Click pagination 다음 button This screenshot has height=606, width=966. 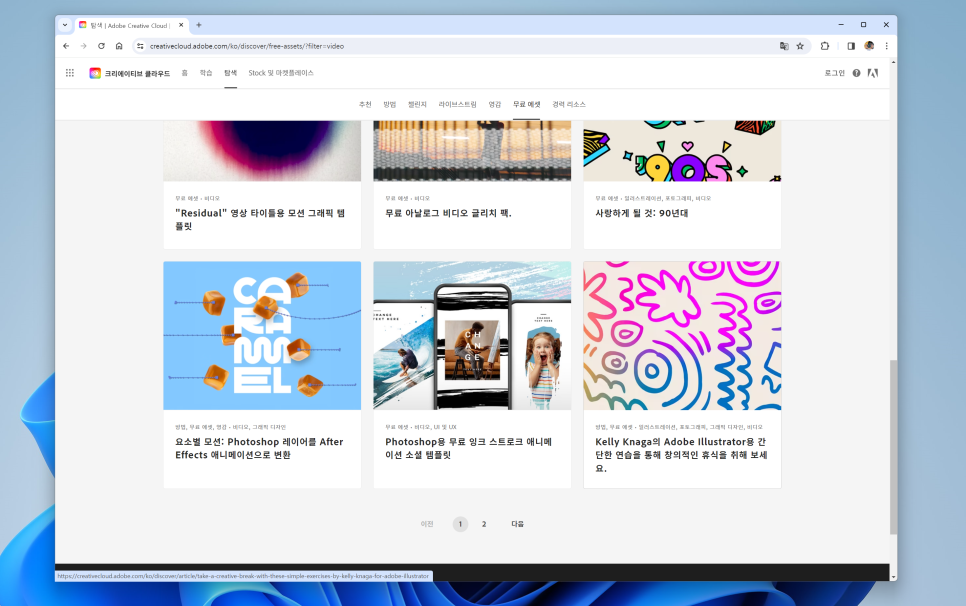(518, 524)
